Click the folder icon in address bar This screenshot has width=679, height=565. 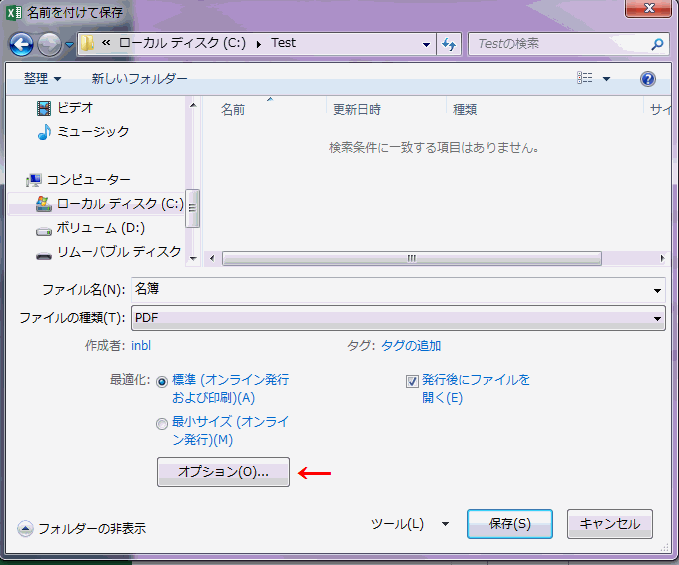click(x=87, y=43)
